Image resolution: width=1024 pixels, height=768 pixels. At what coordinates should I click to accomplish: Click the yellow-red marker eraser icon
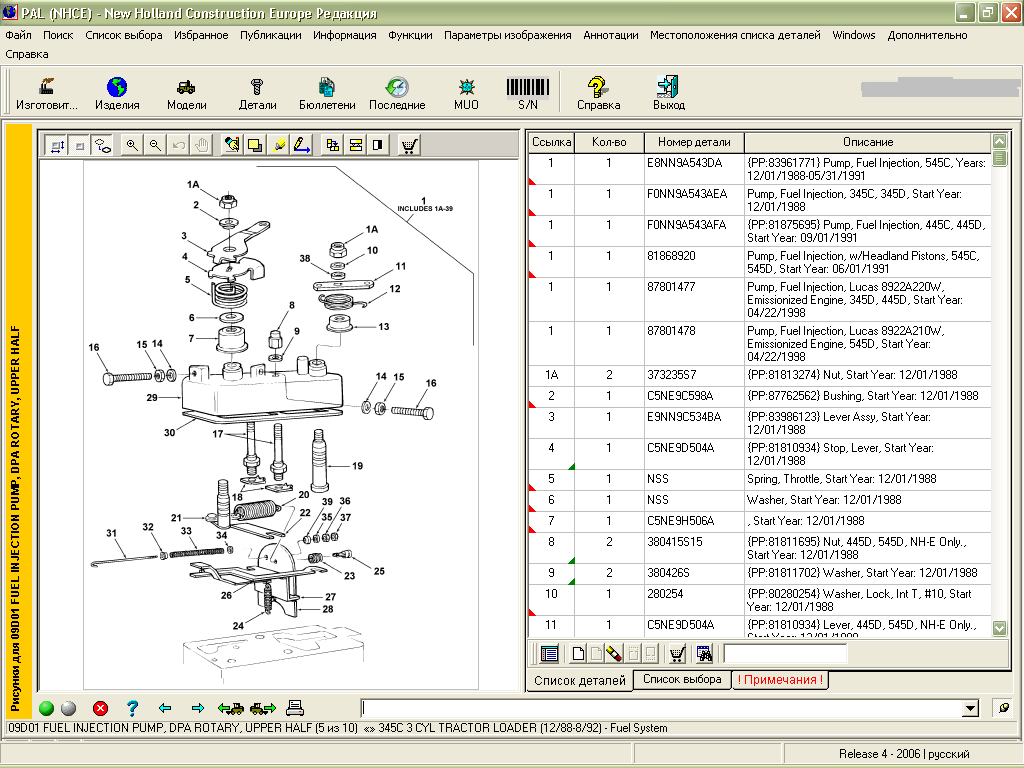pyautogui.click(x=613, y=653)
